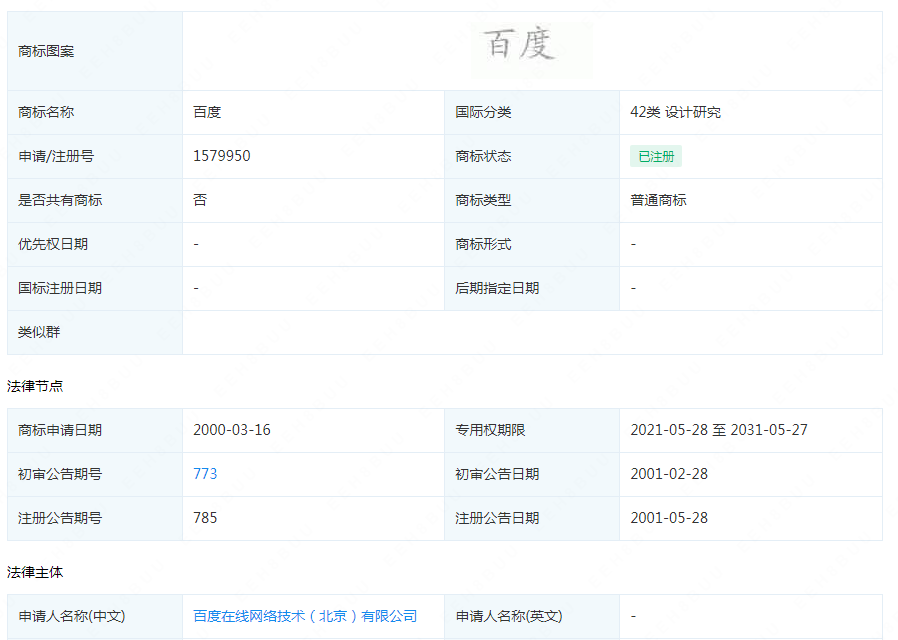The width and height of the screenshot is (898, 640).
Task: Click the 注册公告日期 label cell
Action: click(x=532, y=519)
